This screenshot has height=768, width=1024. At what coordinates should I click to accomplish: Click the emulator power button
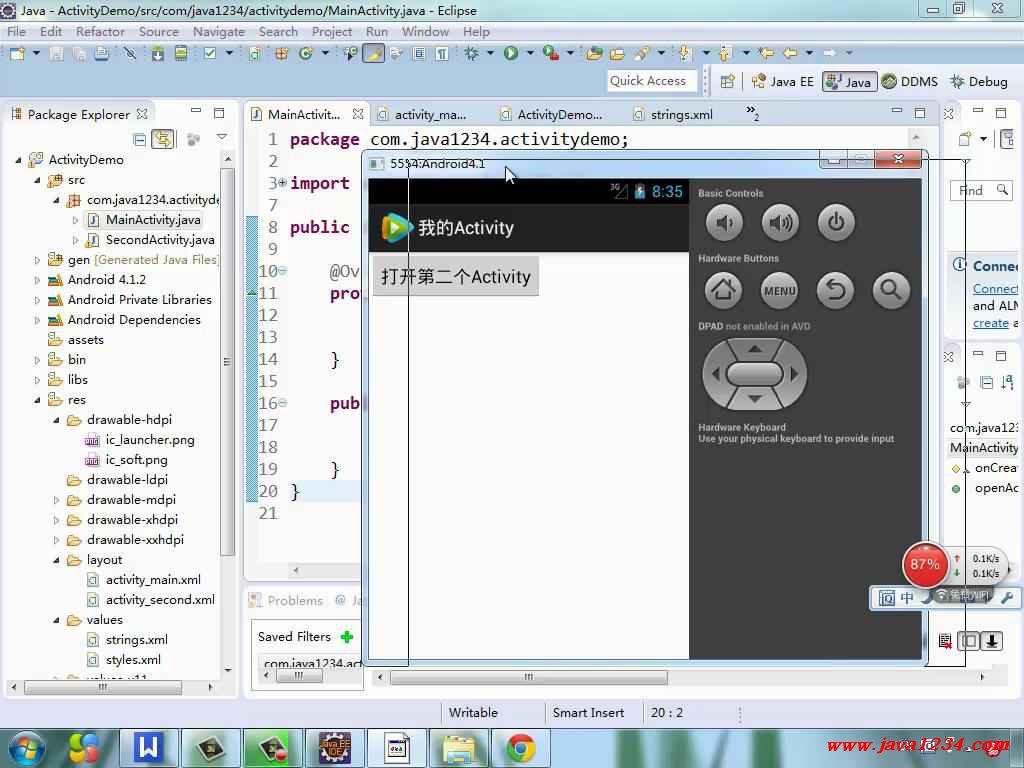click(836, 223)
